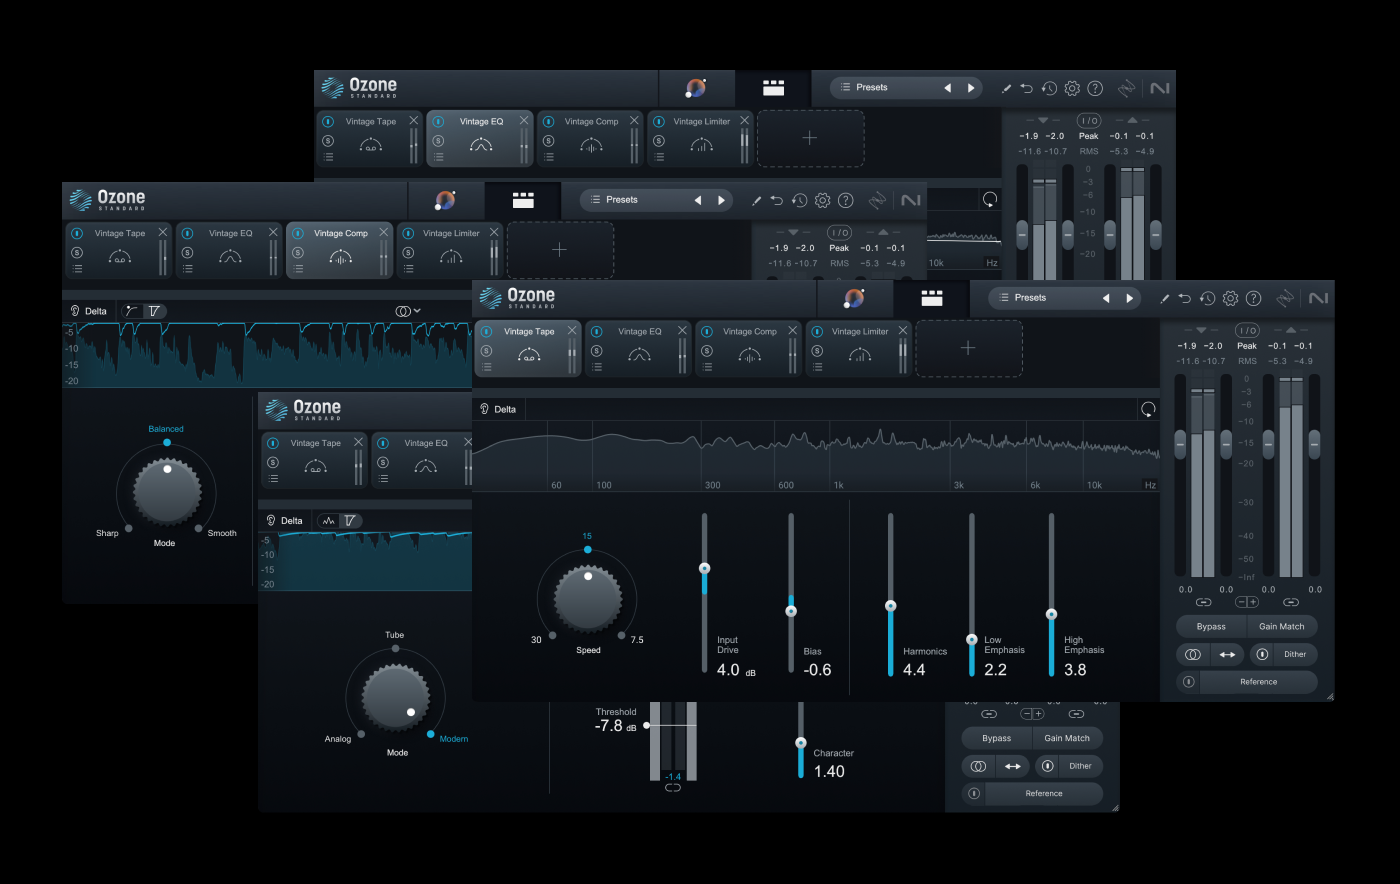
Task: Open settings gear in top Vintage EQ window
Action: (1072, 88)
